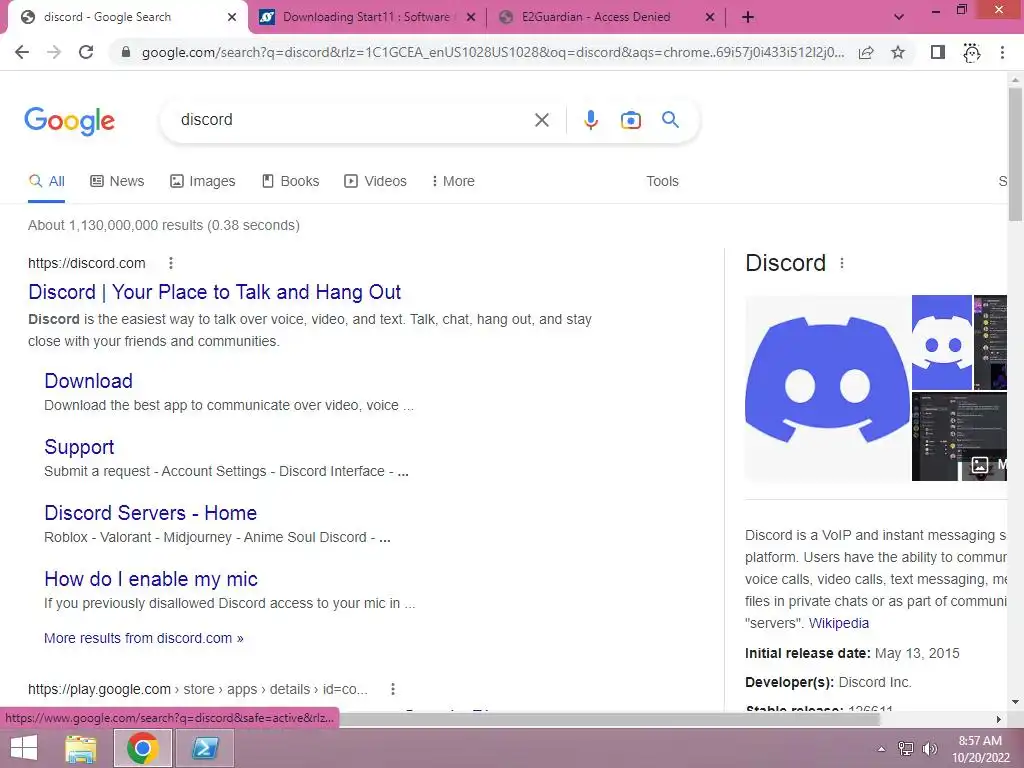Clear the search box with the X icon
This screenshot has width=1024, height=768.
click(541, 120)
